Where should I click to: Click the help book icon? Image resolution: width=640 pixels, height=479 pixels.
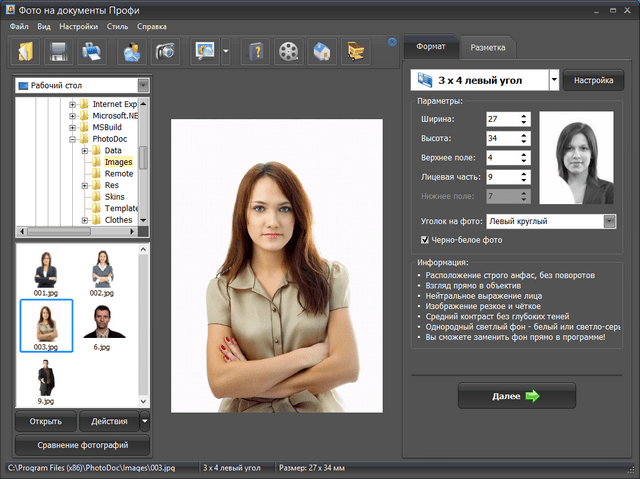point(256,50)
